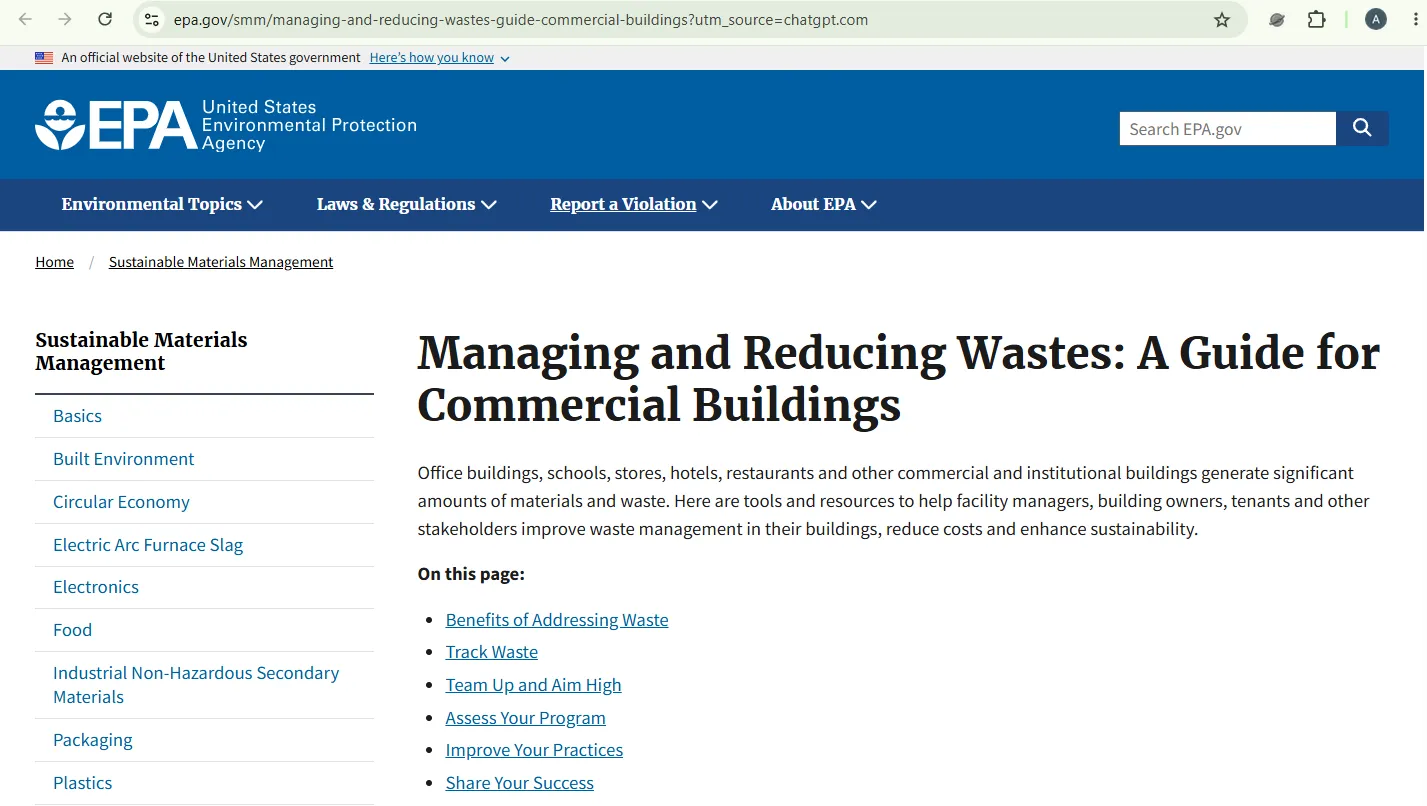The height and width of the screenshot is (806, 1427).
Task: Open Report a Violation menu
Action: tap(634, 204)
